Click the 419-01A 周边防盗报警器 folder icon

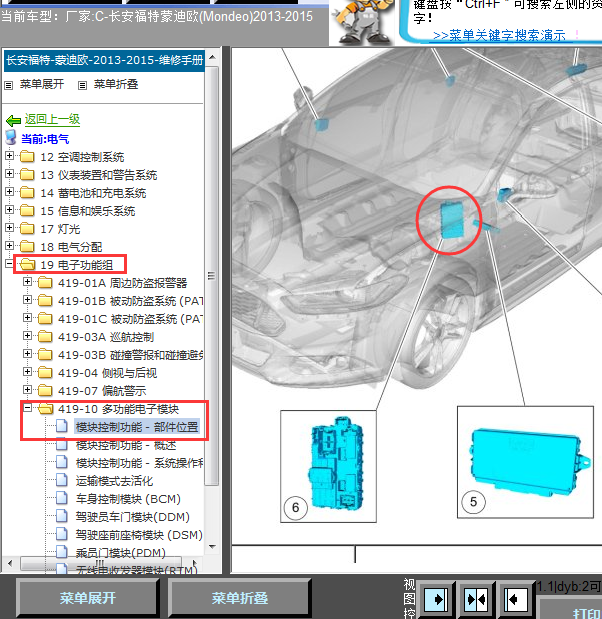click(45, 282)
